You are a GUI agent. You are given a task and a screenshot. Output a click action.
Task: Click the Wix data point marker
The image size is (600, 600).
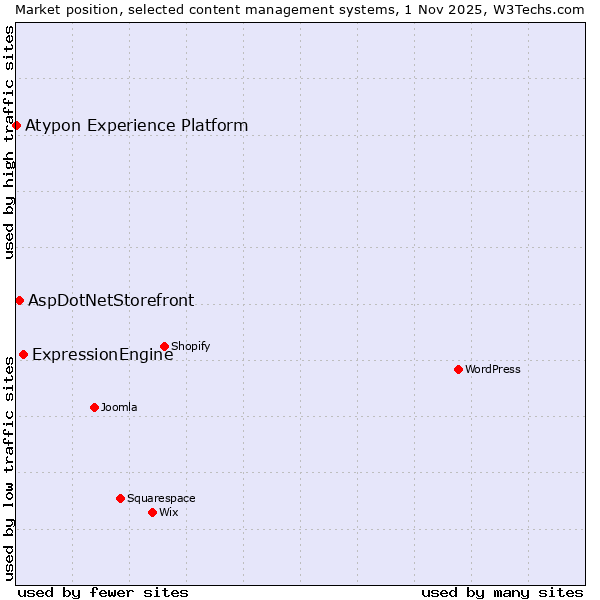tap(152, 512)
